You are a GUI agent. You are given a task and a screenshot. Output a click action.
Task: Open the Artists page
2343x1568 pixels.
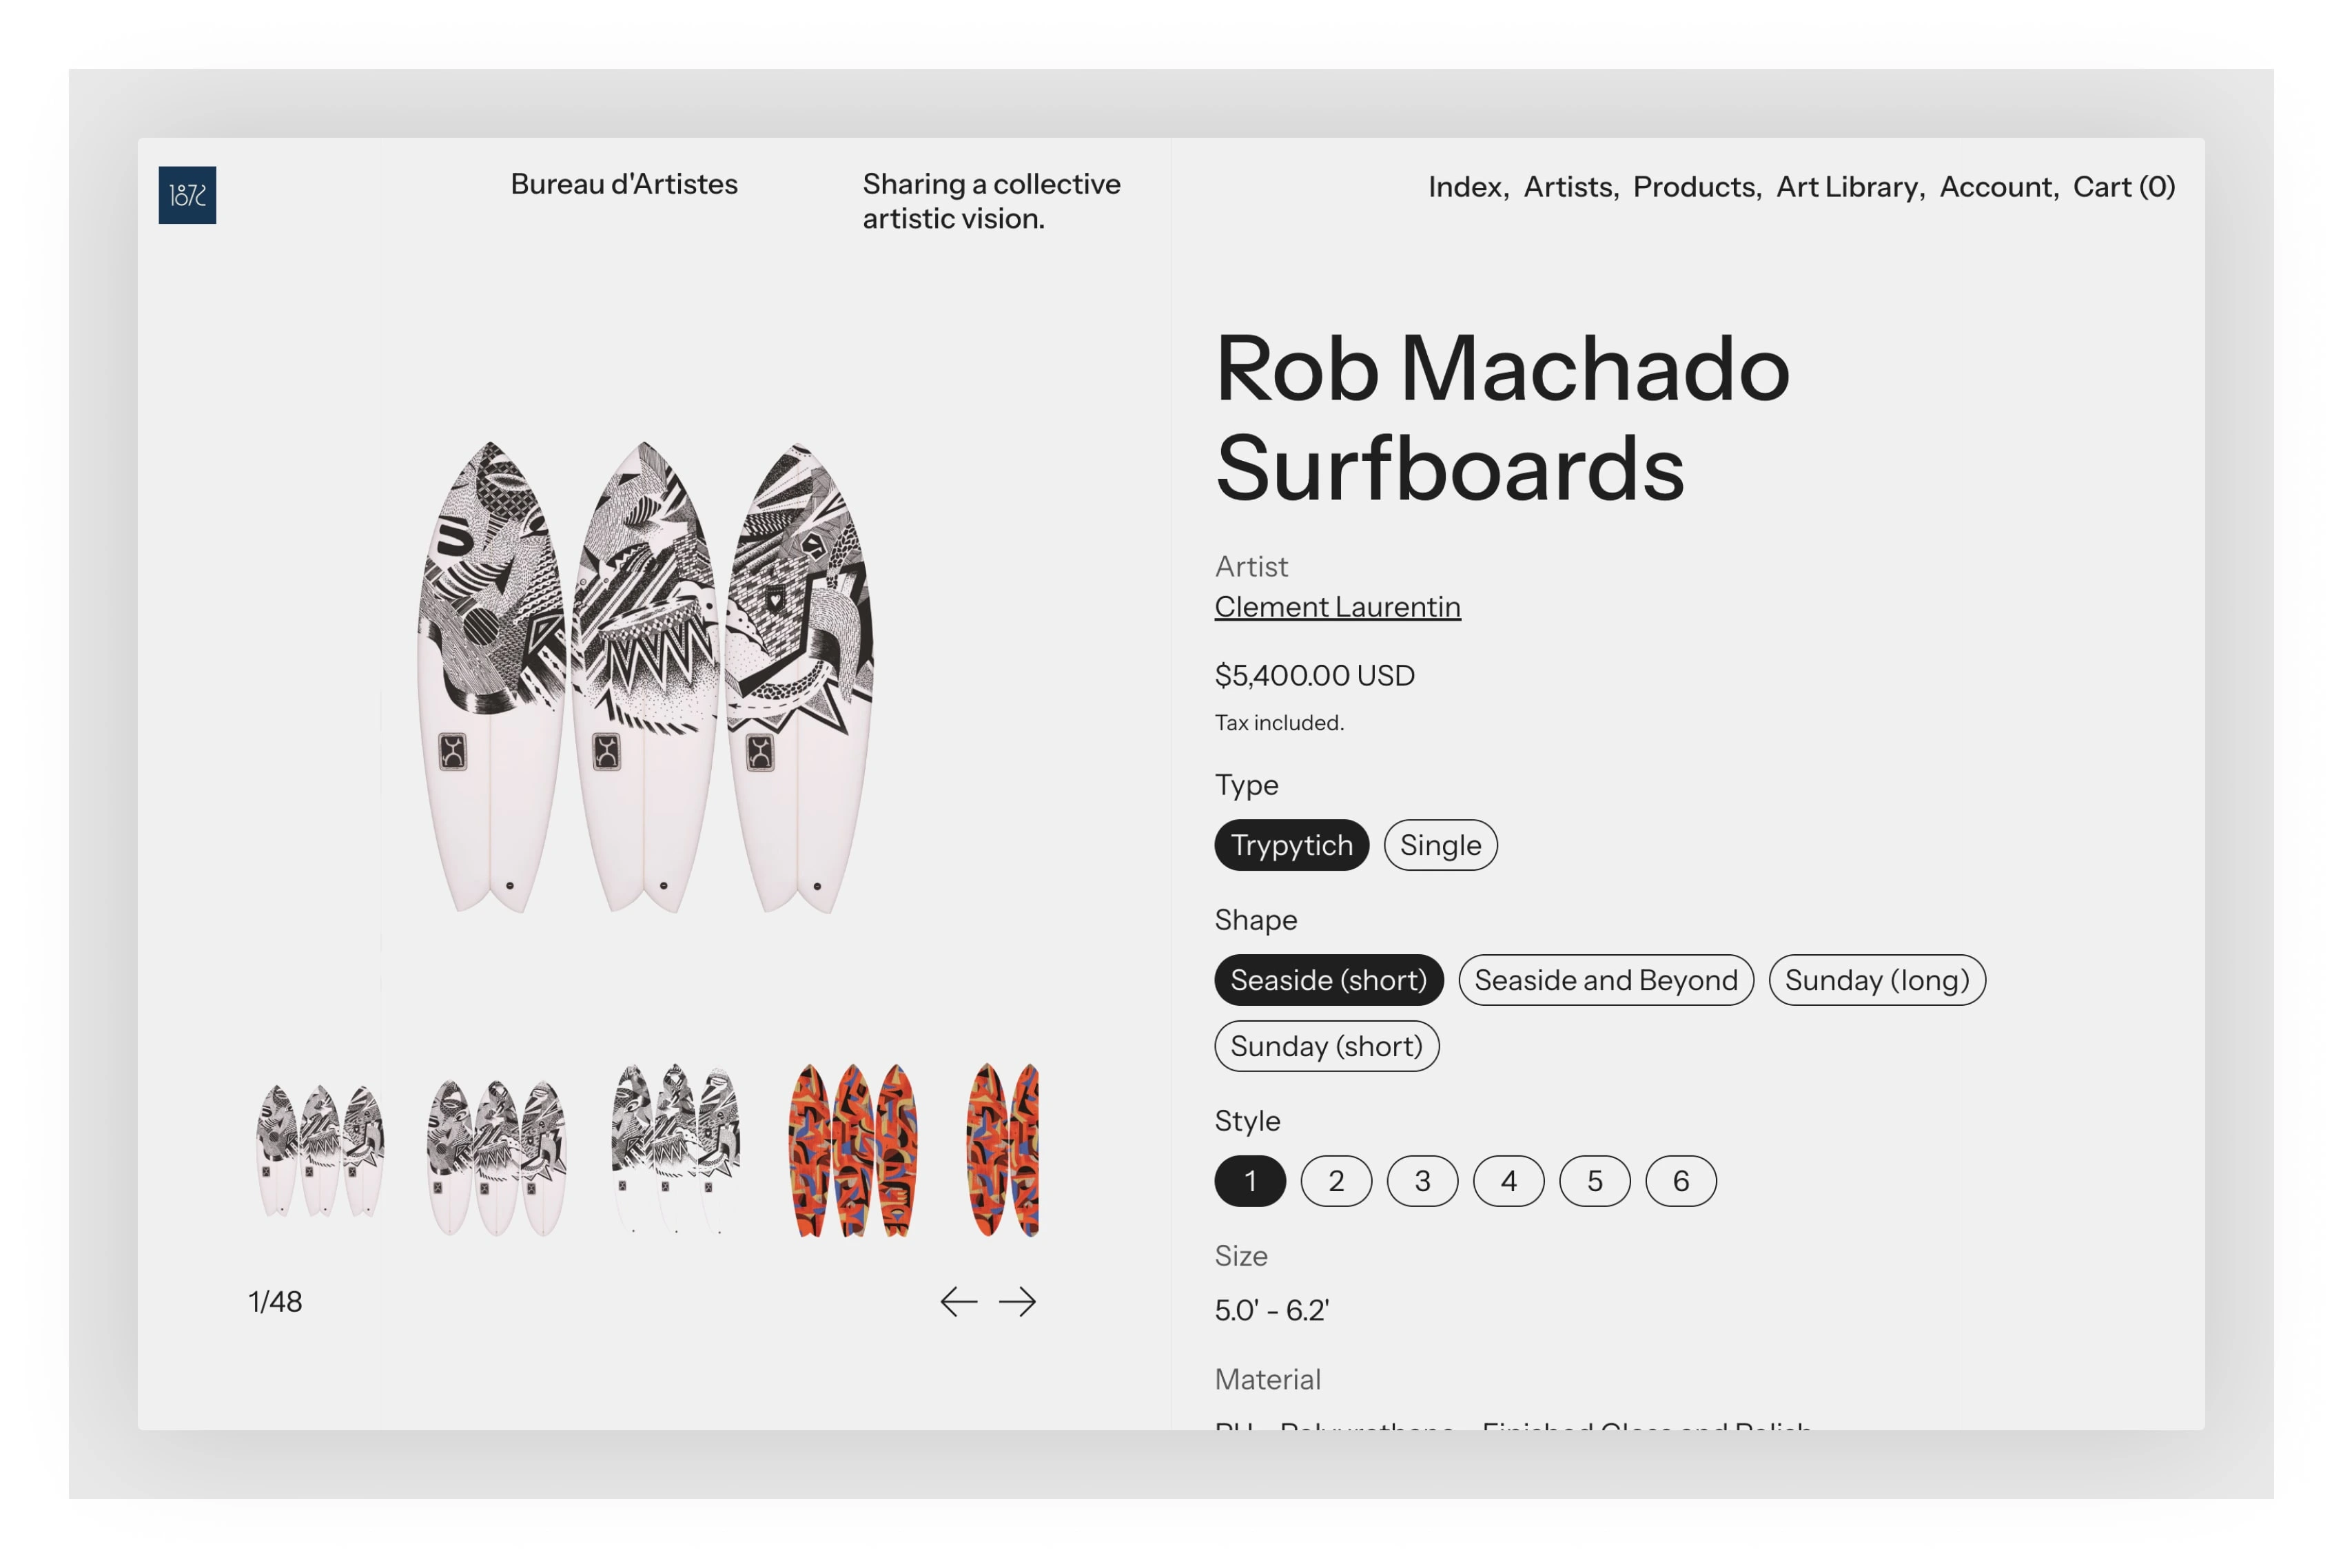click(x=1570, y=187)
